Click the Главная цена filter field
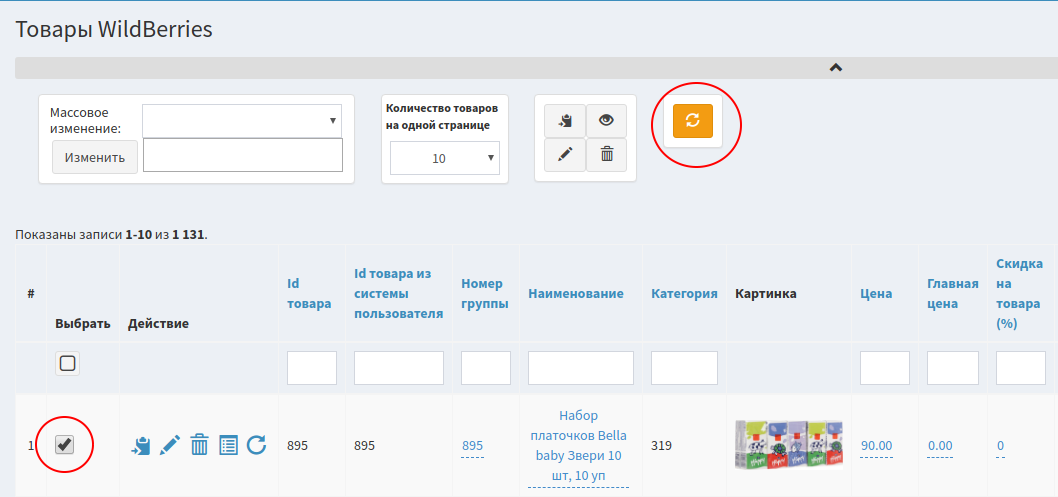The image size is (1058, 497). tap(953, 368)
